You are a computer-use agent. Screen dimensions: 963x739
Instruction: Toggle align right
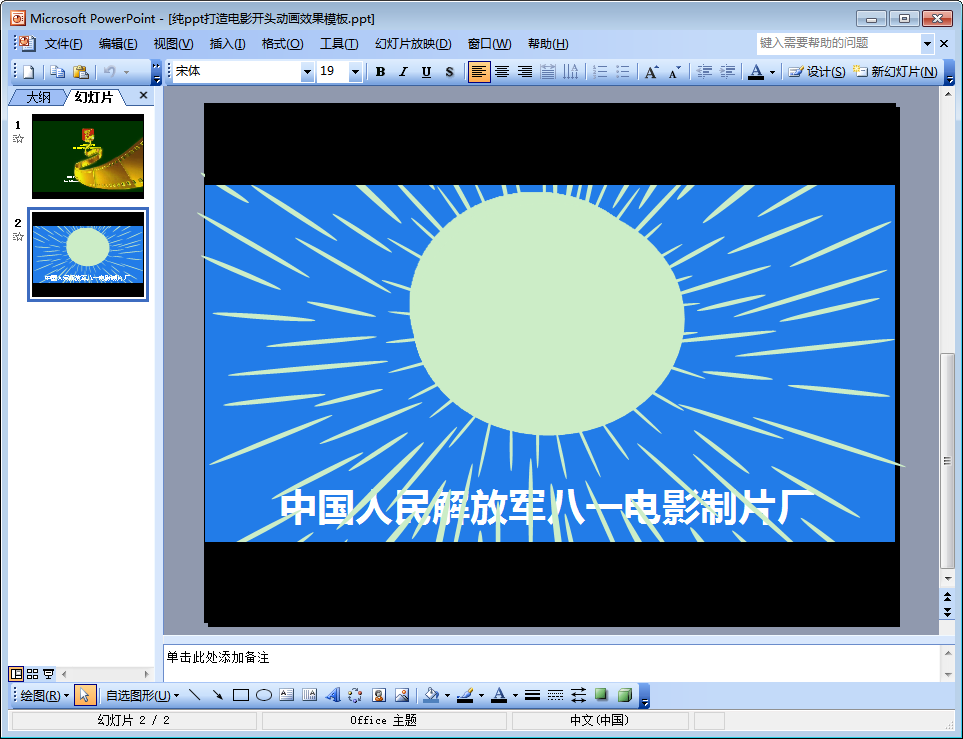click(x=524, y=72)
